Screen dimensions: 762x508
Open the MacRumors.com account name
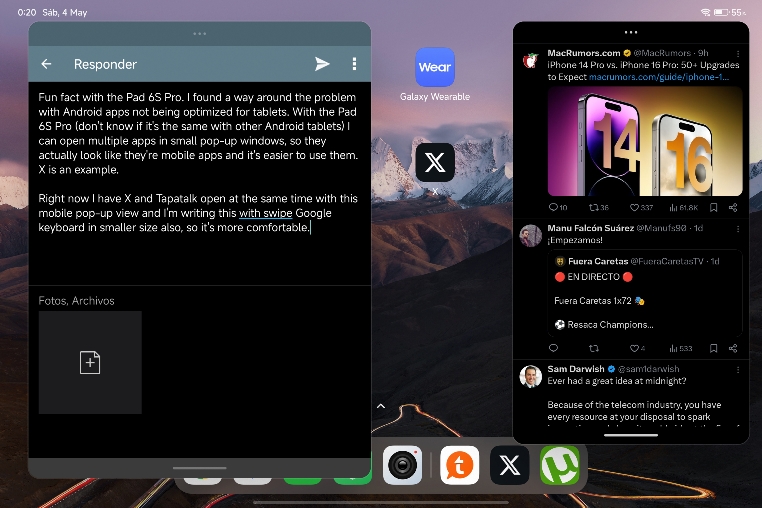584,53
